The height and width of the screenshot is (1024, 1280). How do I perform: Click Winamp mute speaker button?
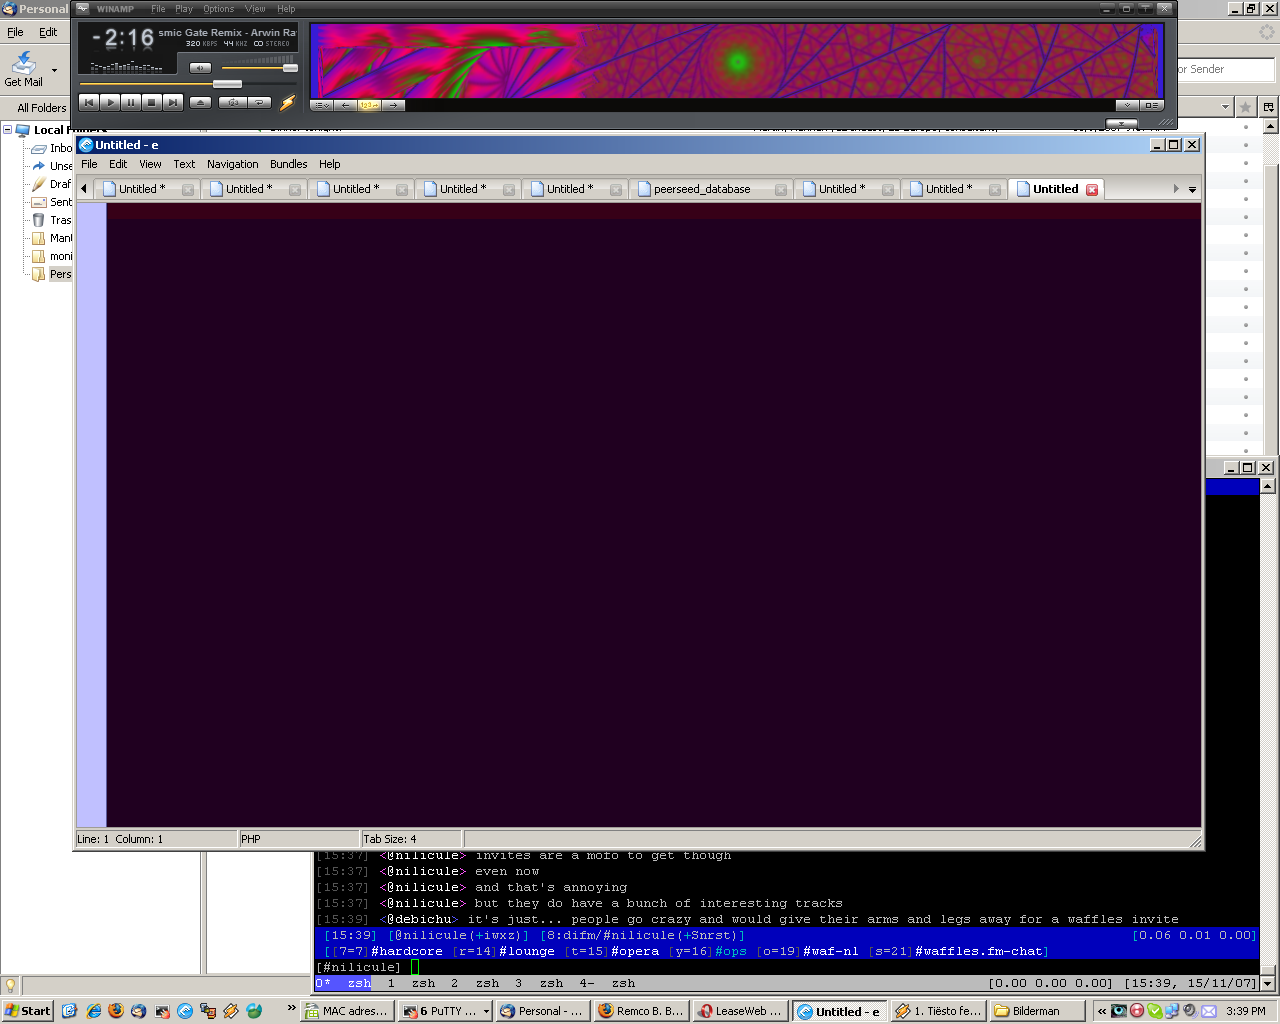click(x=200, y=68)
